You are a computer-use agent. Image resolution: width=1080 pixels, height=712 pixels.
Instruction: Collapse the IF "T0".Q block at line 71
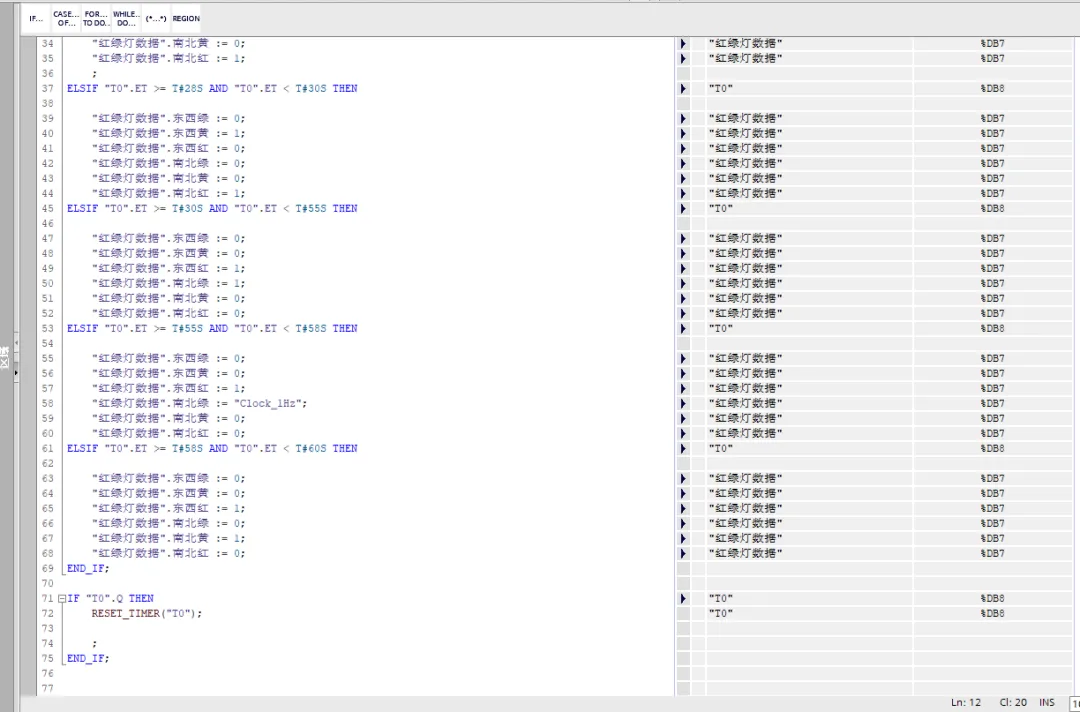[x=61, y=599]
